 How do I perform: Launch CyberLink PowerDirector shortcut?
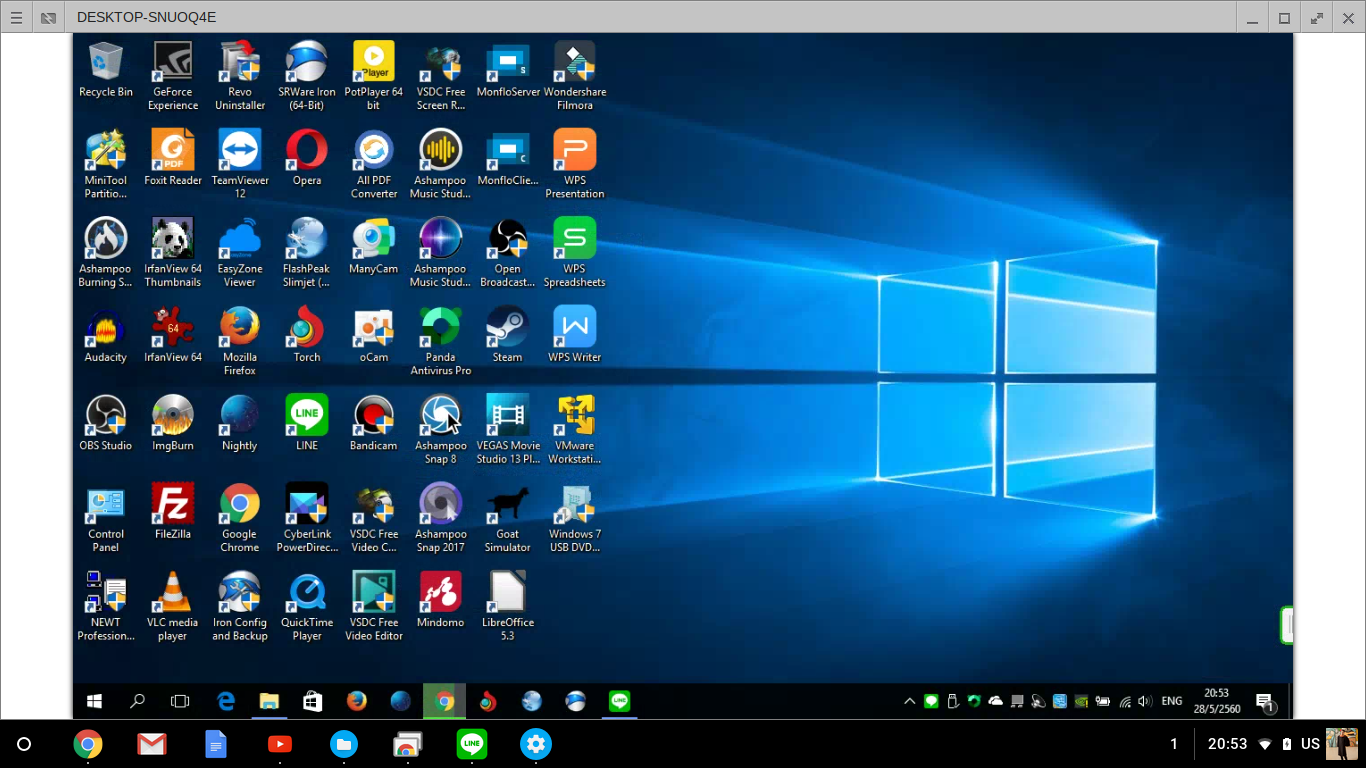[307, 517]
